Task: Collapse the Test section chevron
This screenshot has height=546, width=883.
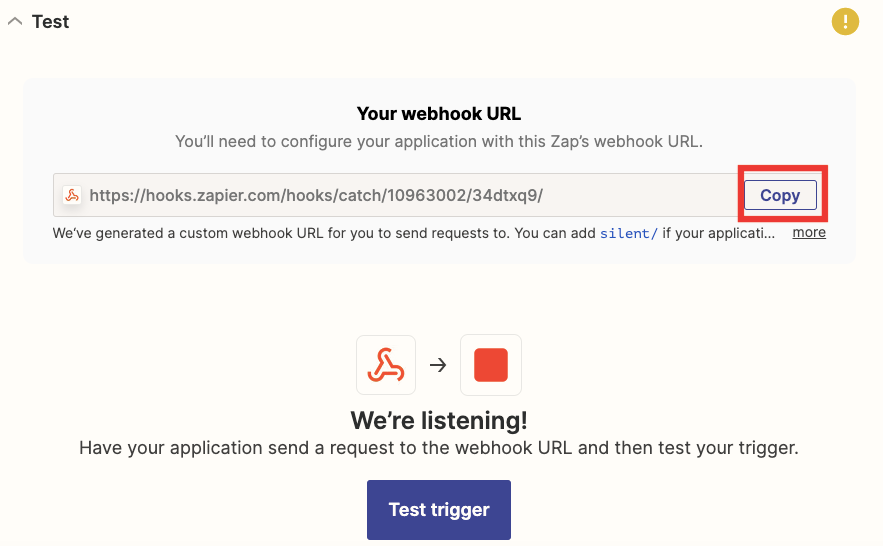Action: (x=15, y=21)
